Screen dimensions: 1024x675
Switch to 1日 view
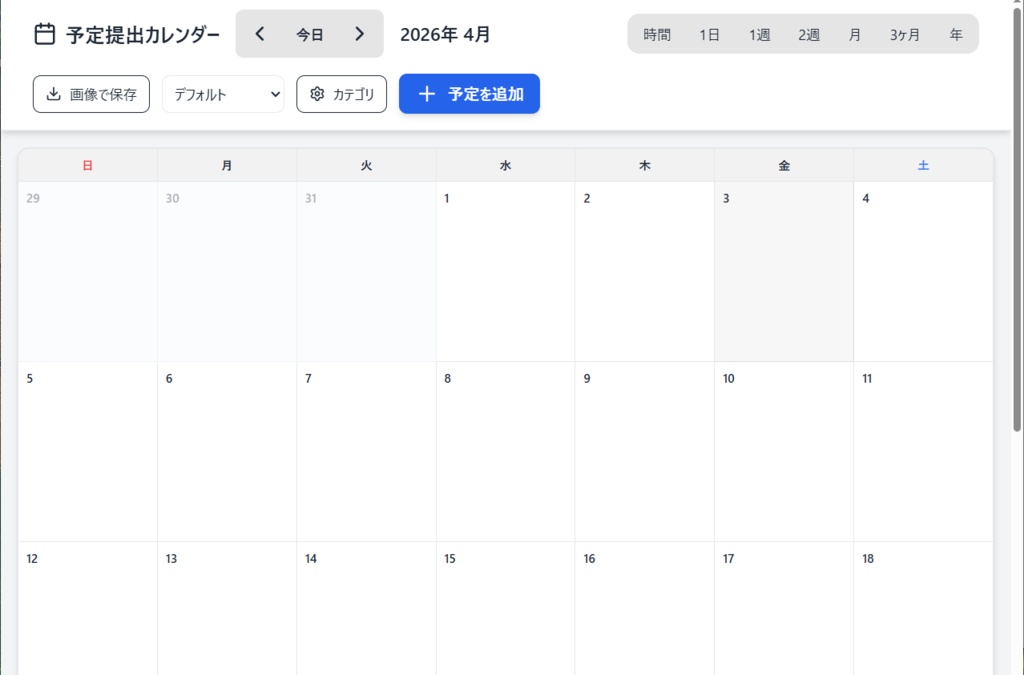pos(710,35)
